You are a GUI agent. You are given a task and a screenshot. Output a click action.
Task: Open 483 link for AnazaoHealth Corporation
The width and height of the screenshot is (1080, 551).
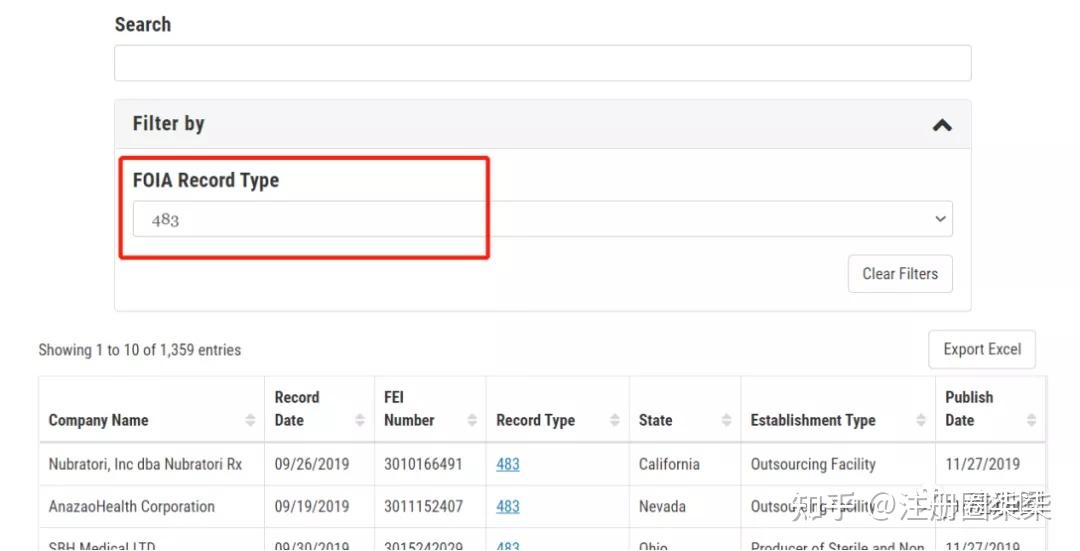[508, 506]
